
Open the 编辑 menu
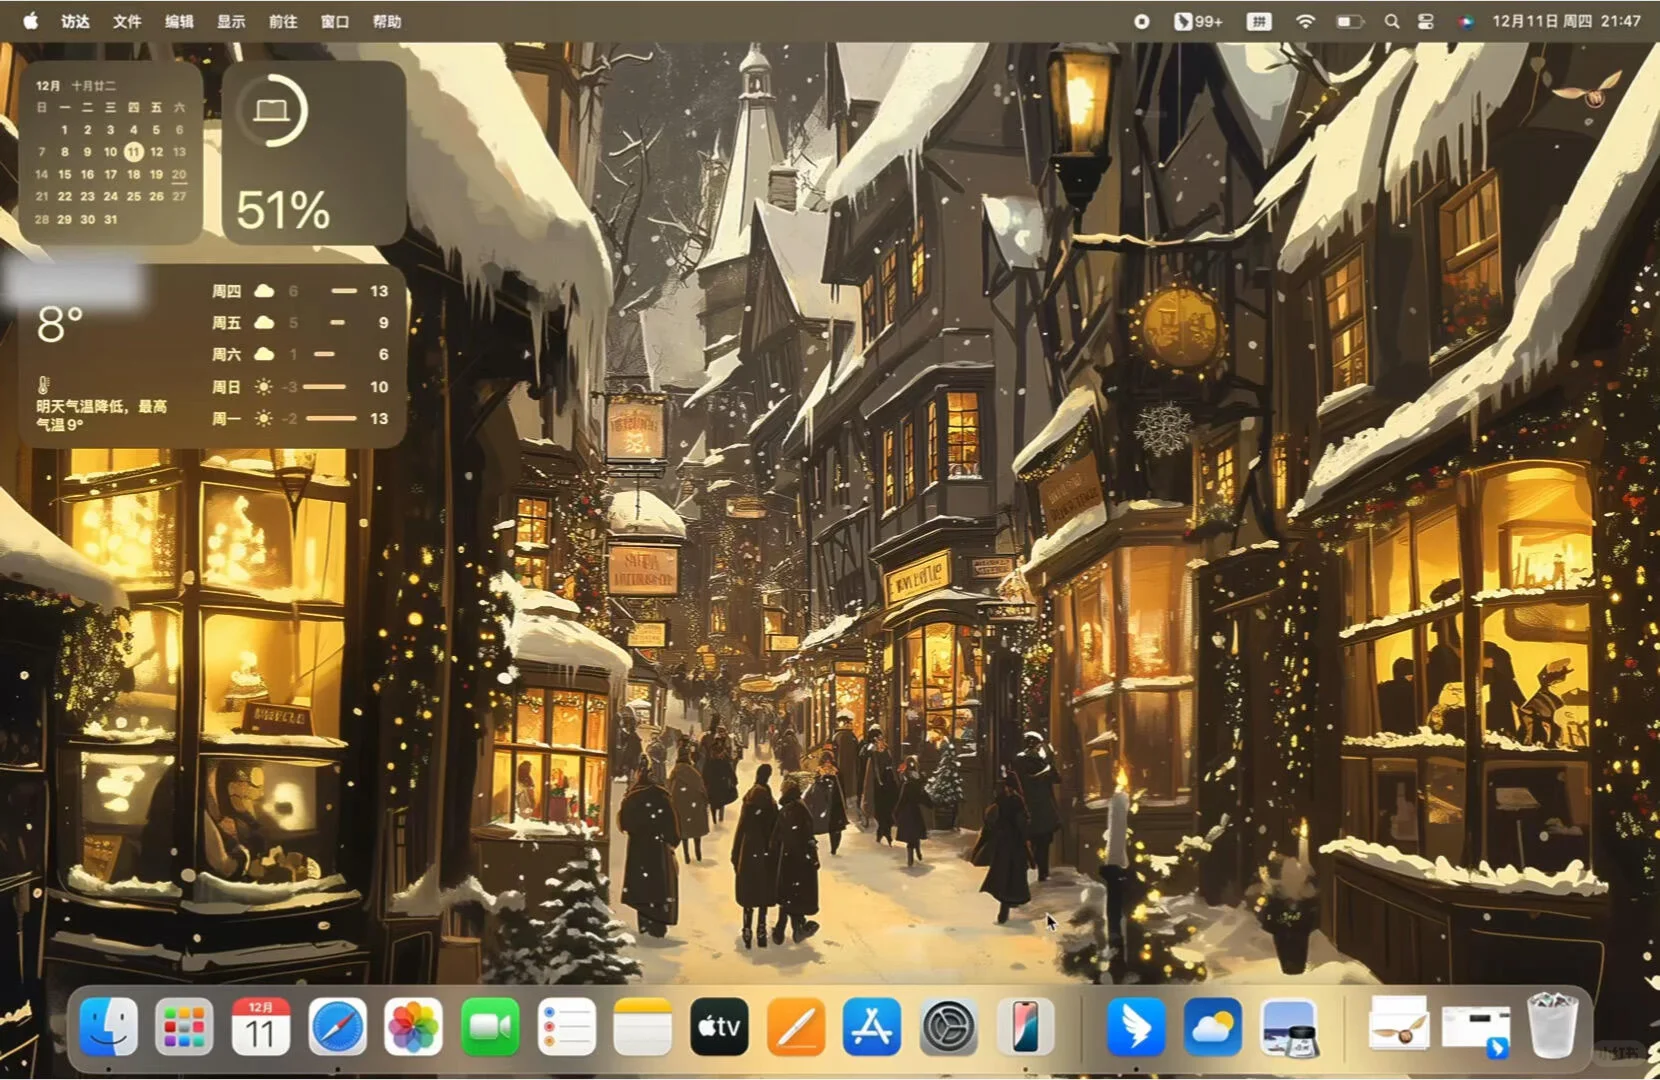[x=179, y=21]
